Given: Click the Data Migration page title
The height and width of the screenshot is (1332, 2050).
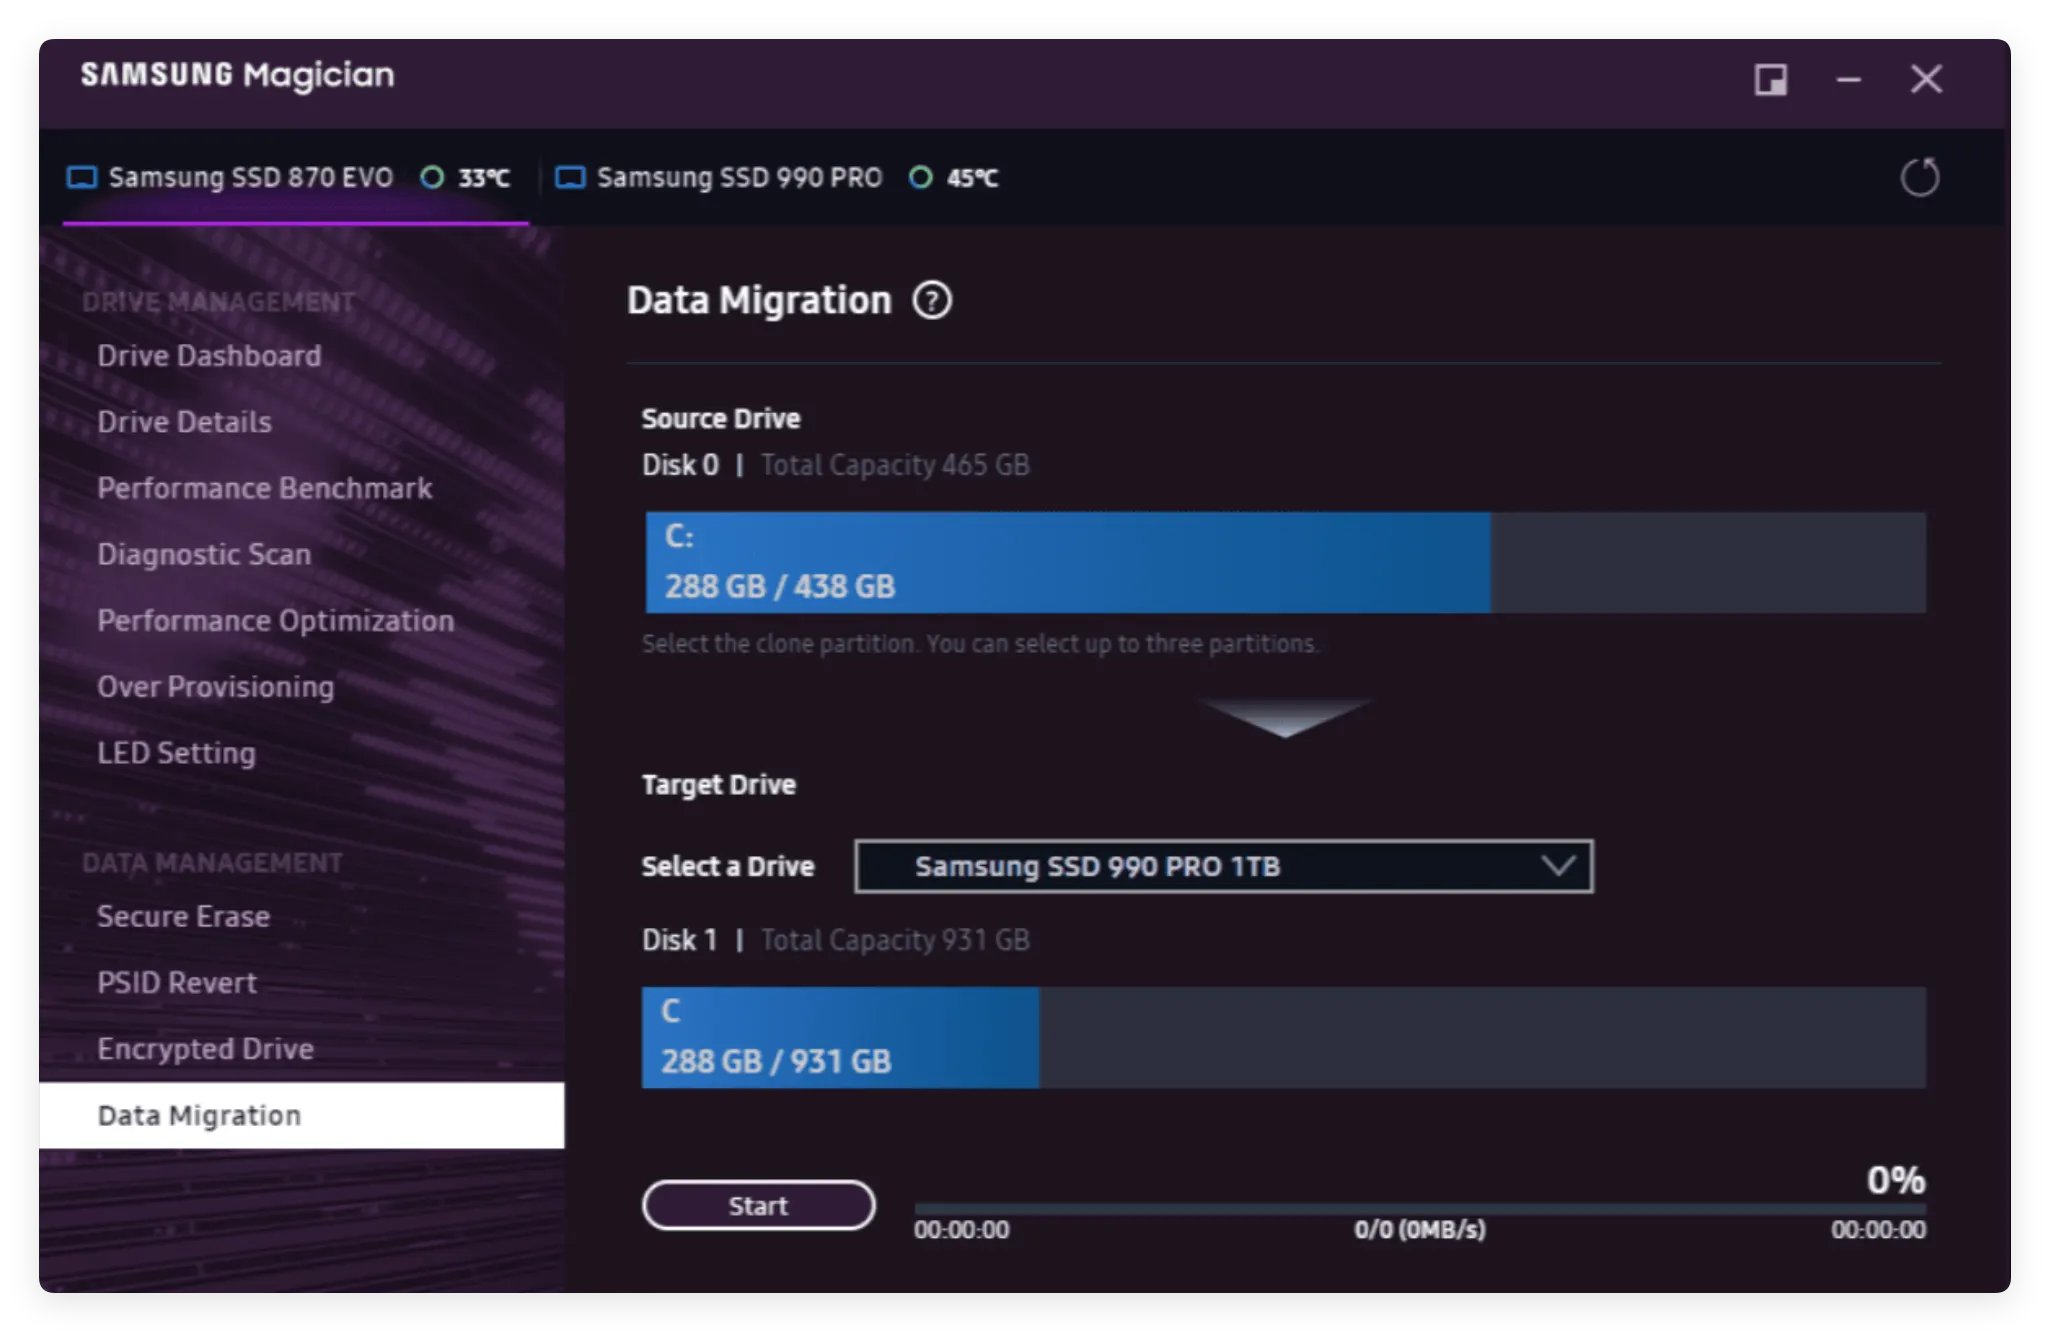Looking at the screenshot, I should point(759,300).
